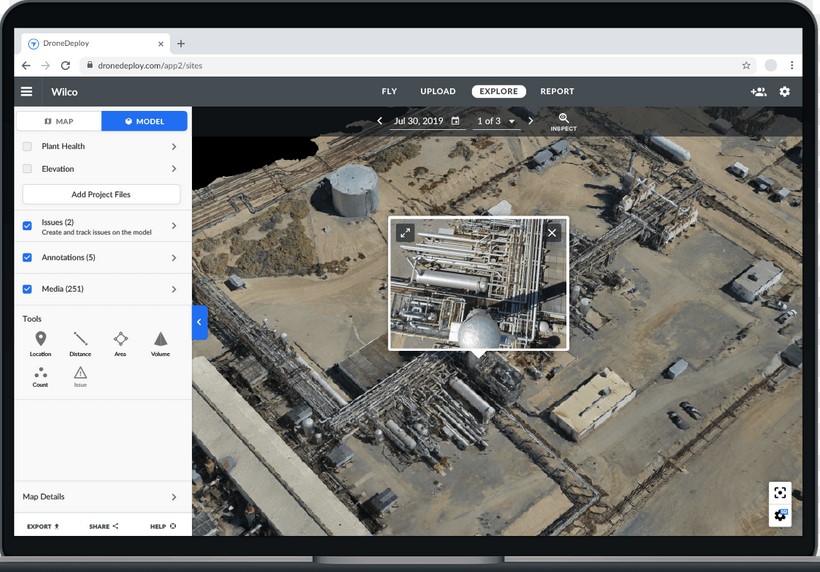Screen dimensions: 820x572
Task: Click browser back arrow
Action: click(x=26, y=65)
